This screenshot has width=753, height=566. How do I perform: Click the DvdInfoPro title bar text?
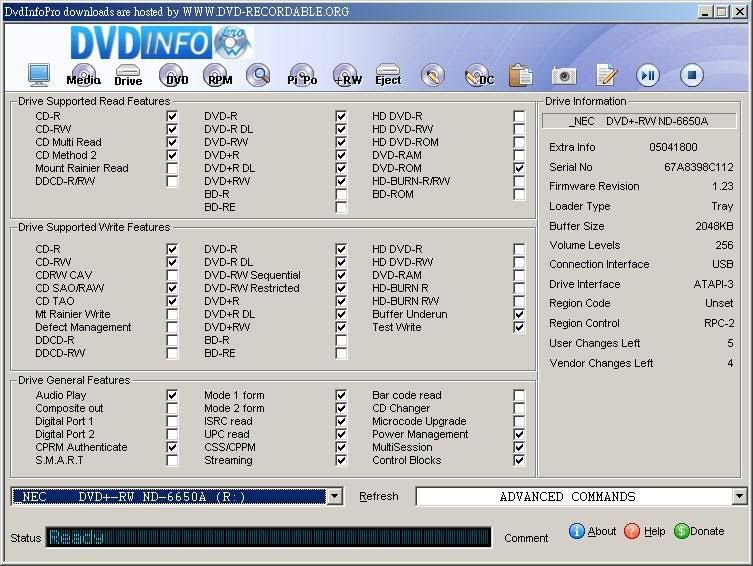point(177,12)
